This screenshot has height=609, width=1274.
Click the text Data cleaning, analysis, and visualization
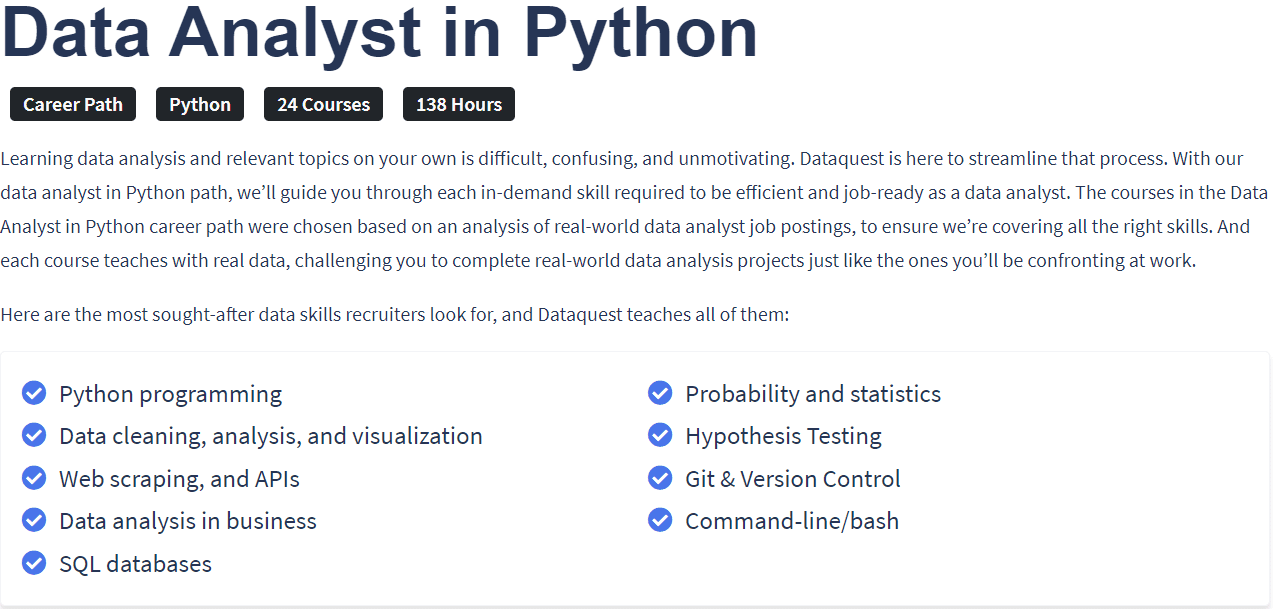[x=271, y=436]
